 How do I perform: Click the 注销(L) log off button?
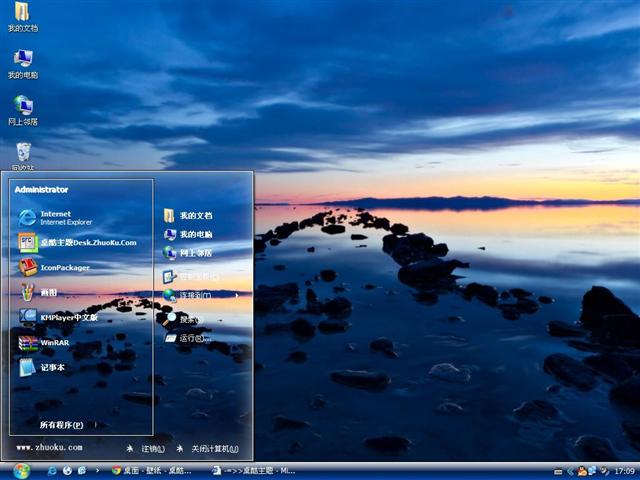pyautogui.click(x=149, y=448)
